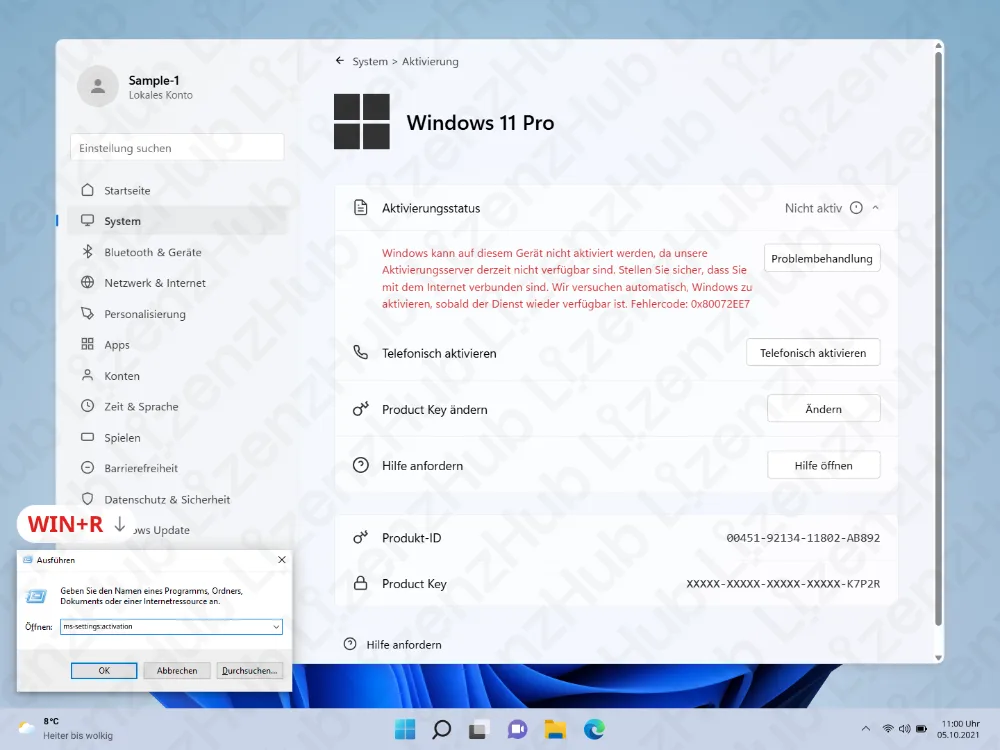
Task: Click the Problembehandlung button
Action: pyautogui.click(x=822, y=257)
